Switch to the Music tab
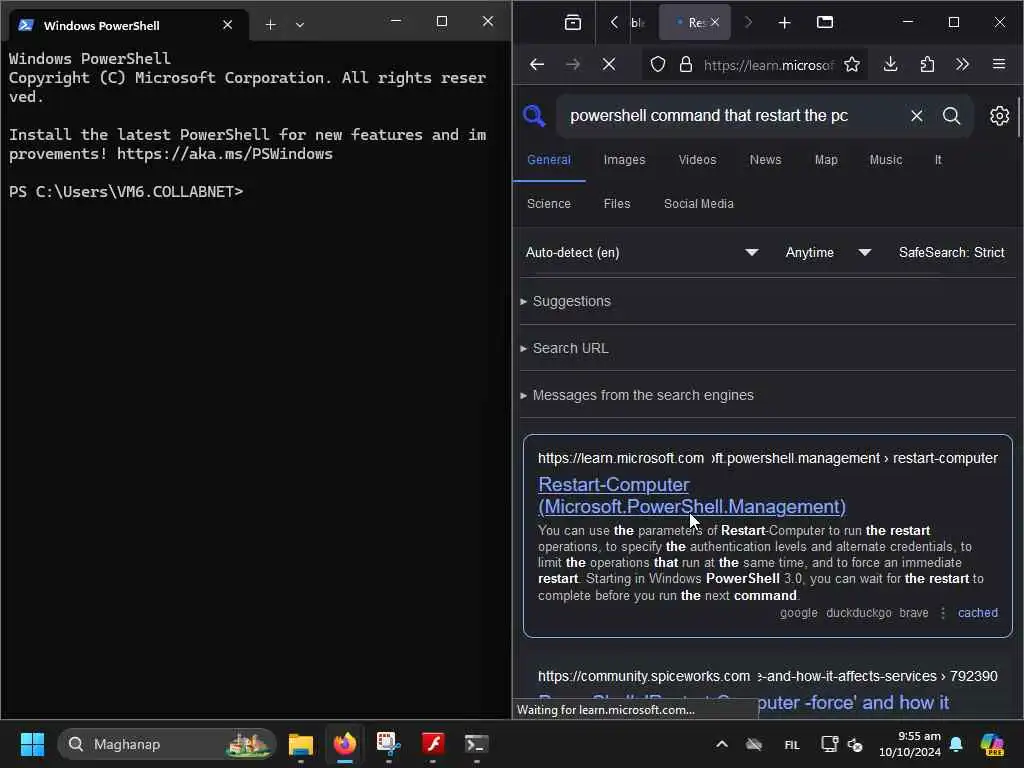This screenshot has width=1024, height=768. pyautogui.click(x=886, y=159)
